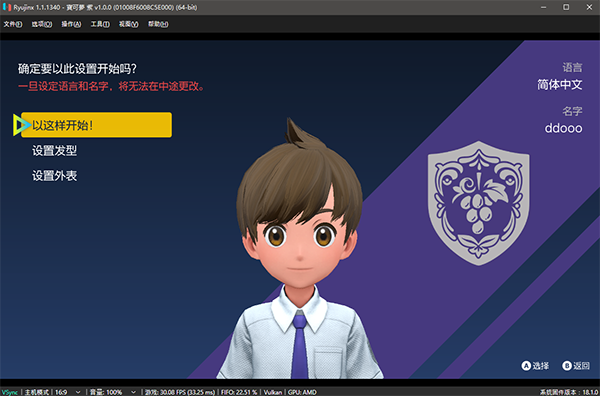Click the name value ddooo
This screenshot has width=600, height=396.
(x=563, y=128)
